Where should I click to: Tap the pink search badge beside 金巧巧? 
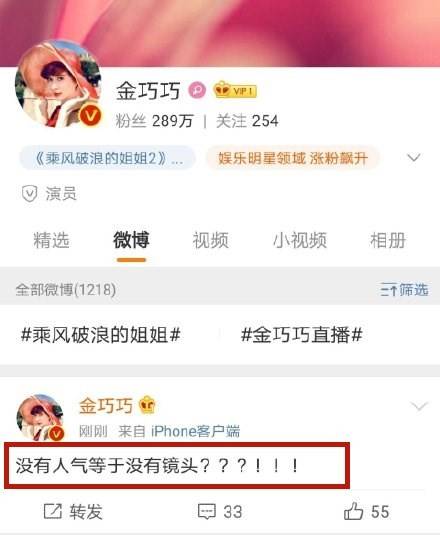click(197, 90)
